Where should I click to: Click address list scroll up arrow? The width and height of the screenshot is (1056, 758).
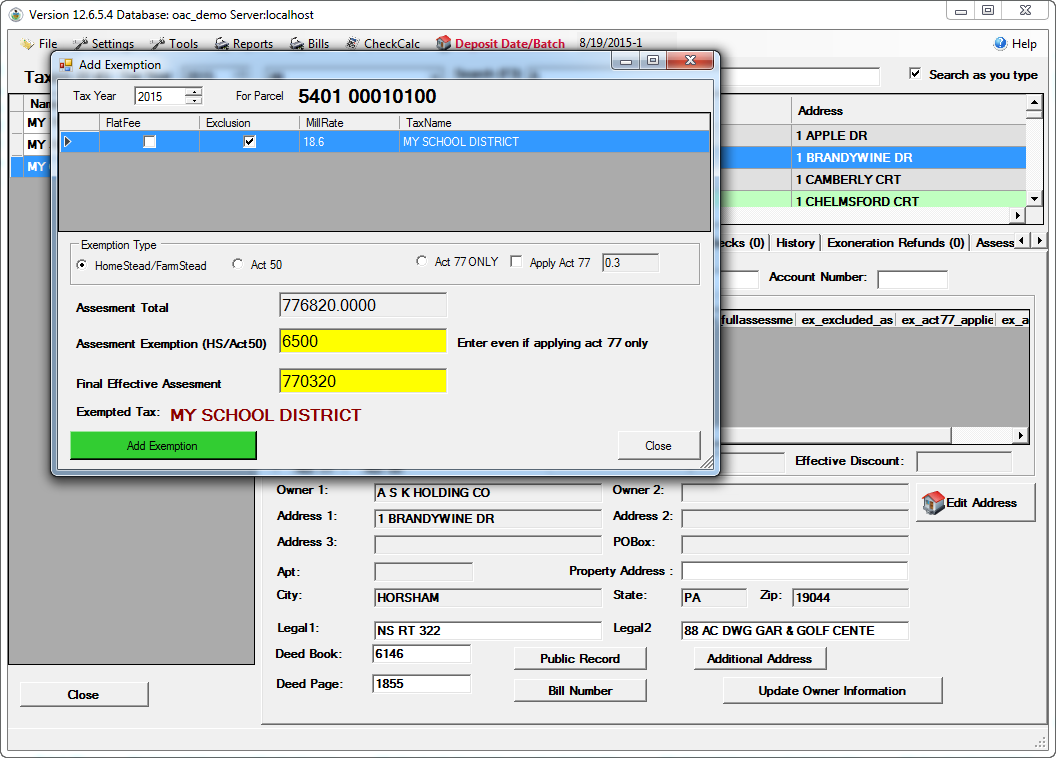coord(1034,103)
